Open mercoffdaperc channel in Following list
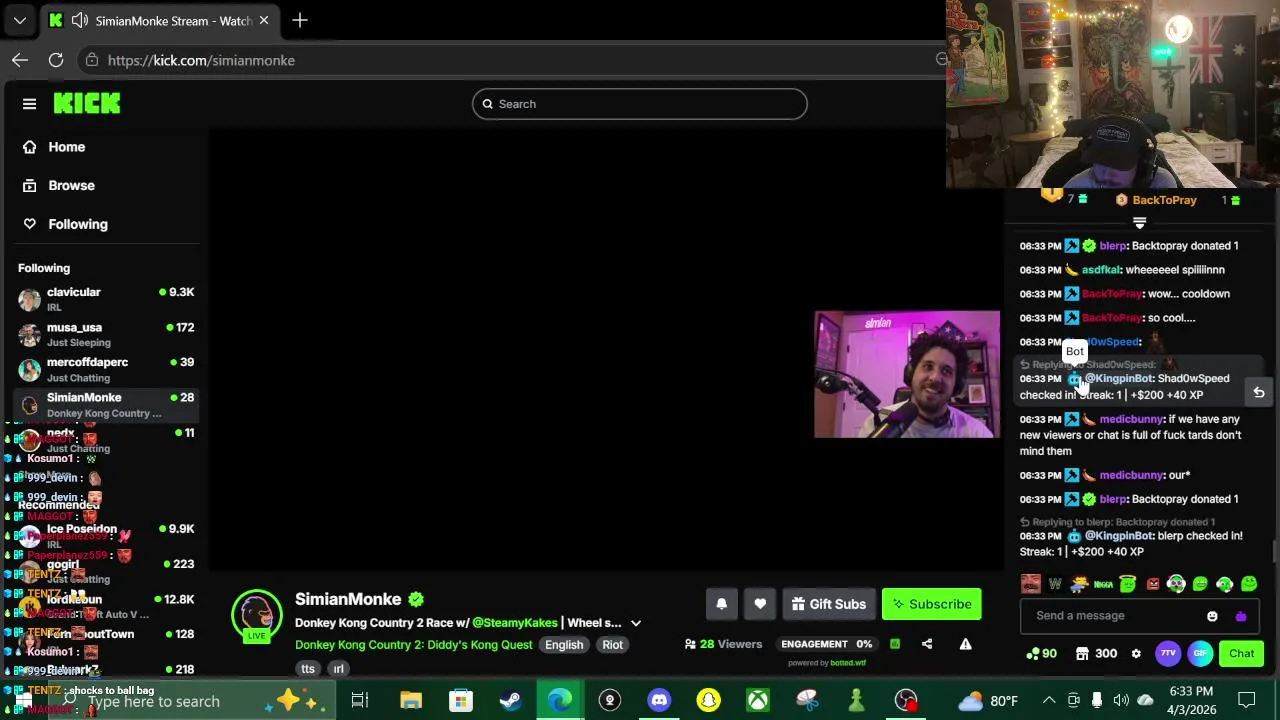 click(x=105, y=369)
